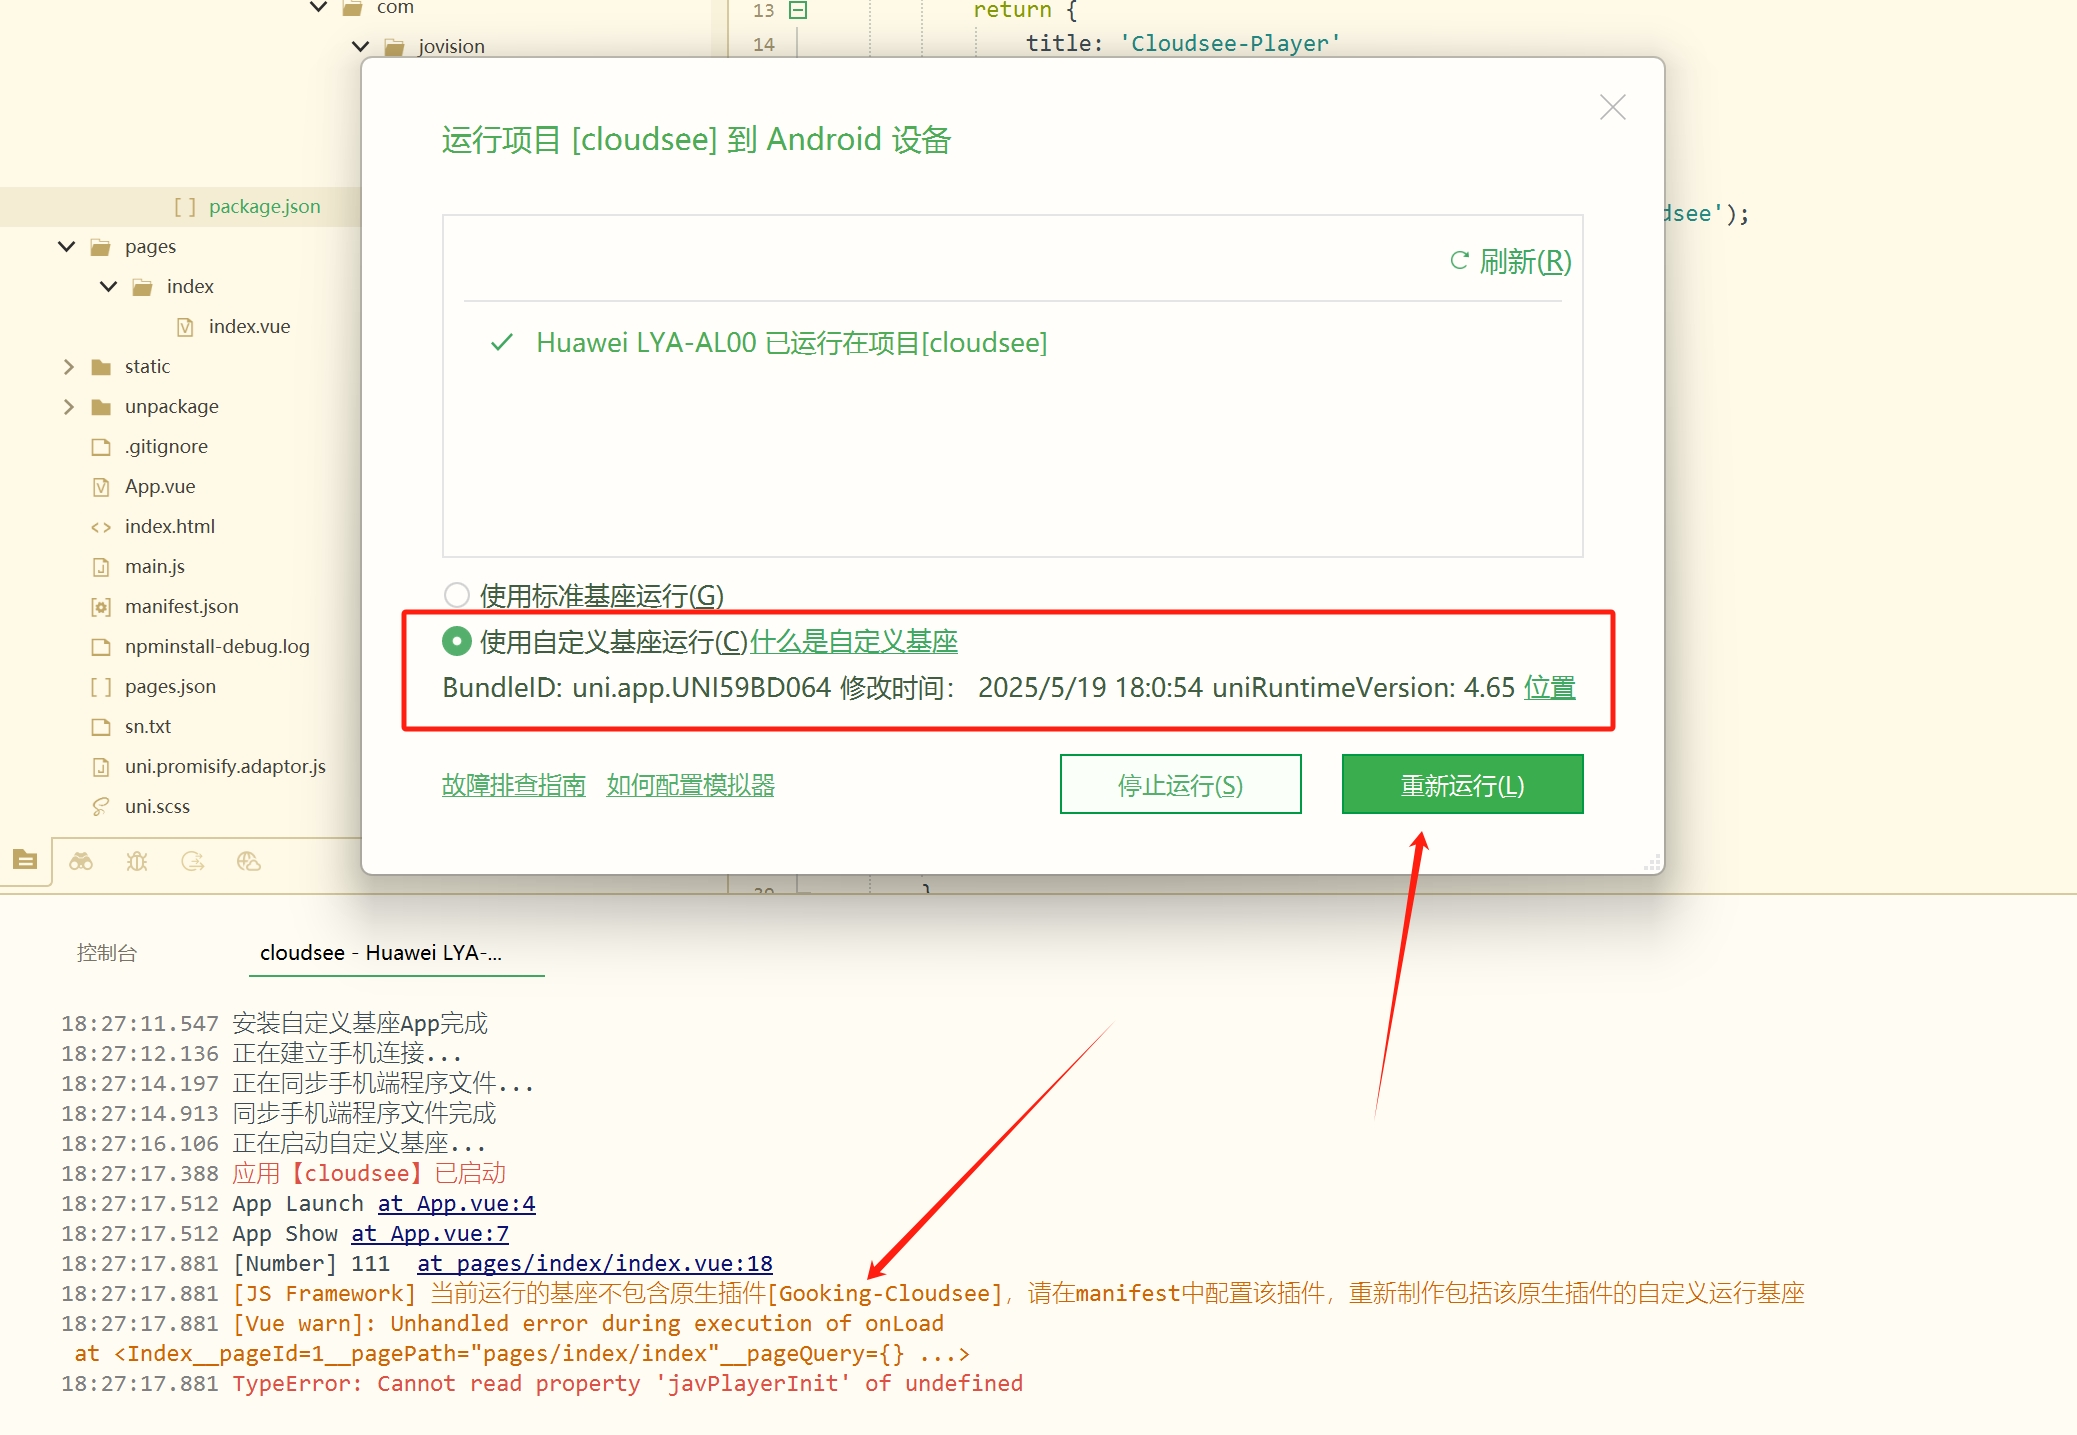Switch to the 控制台 console tab
This screenshot has width=2077, height=1435.
pos(107,953)
